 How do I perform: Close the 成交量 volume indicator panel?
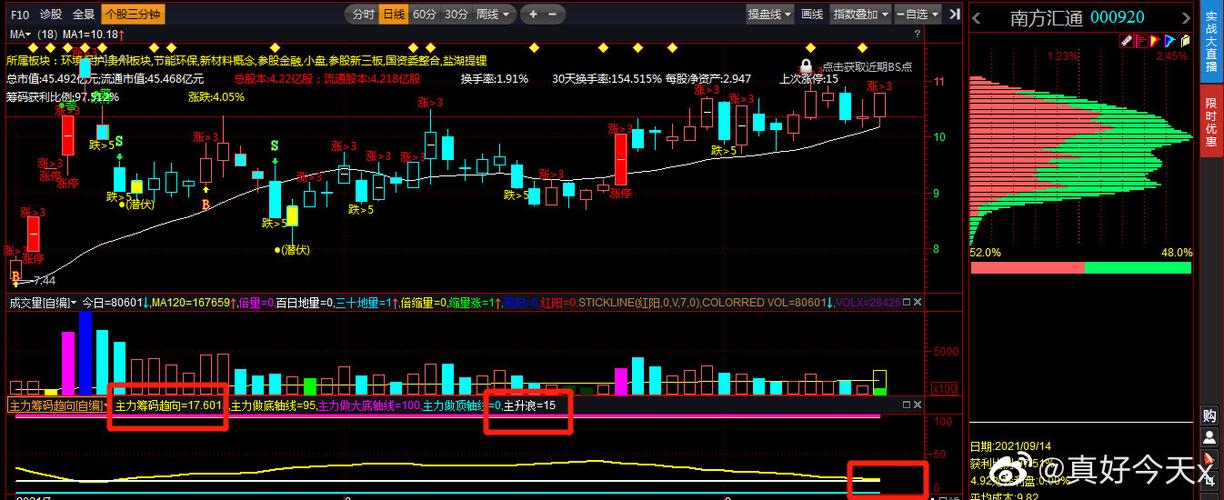[918, 302]
